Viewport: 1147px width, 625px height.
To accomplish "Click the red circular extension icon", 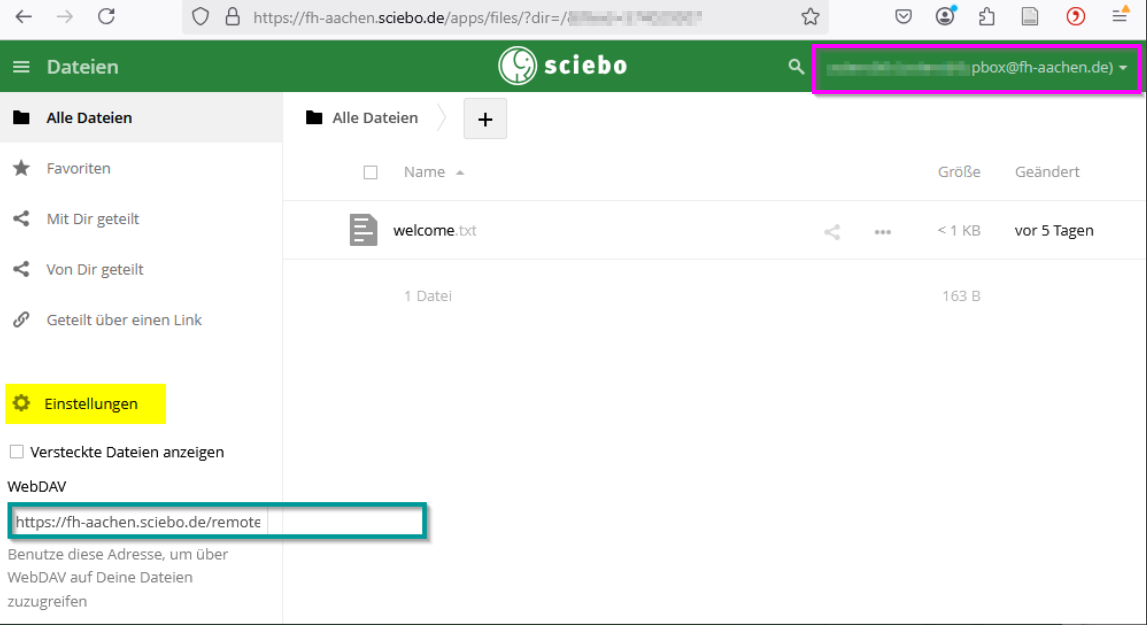I will click(1075, 16).
